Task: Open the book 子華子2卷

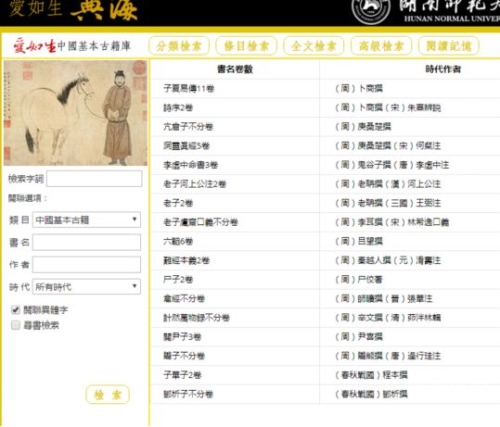Action: tap(182, 375)
